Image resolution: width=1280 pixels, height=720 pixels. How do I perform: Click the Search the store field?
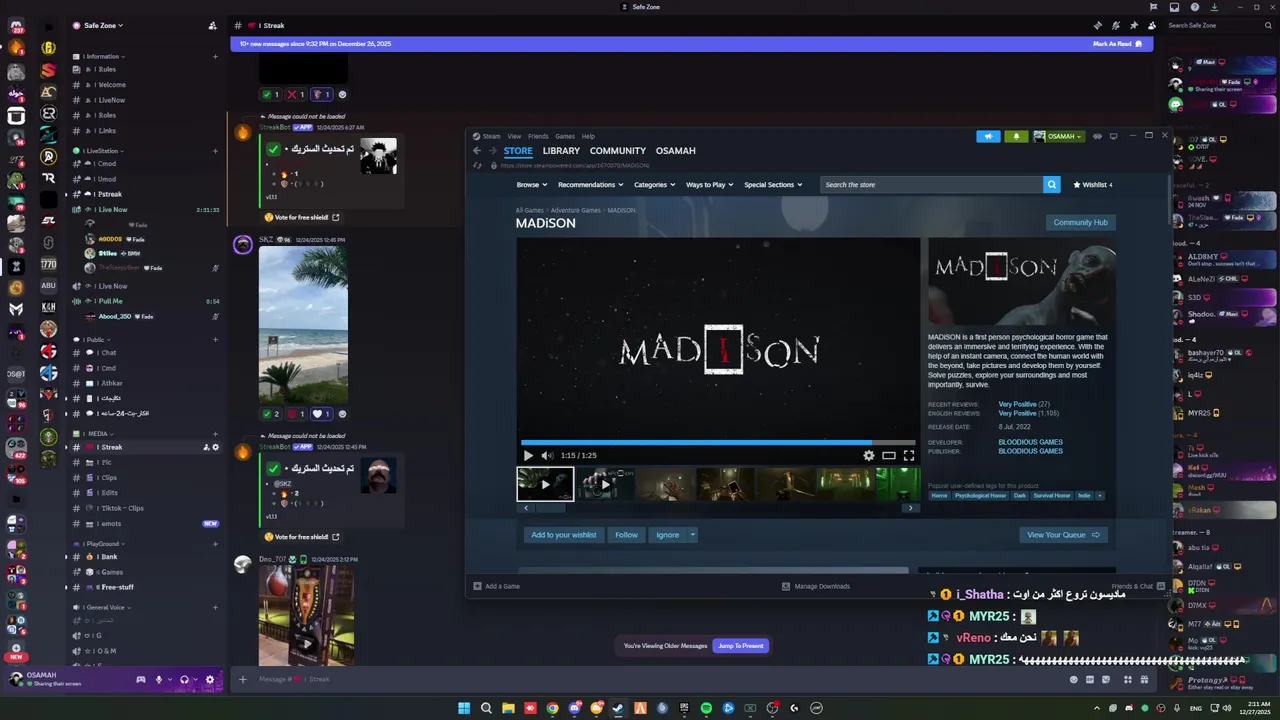(x=931, y=185)
